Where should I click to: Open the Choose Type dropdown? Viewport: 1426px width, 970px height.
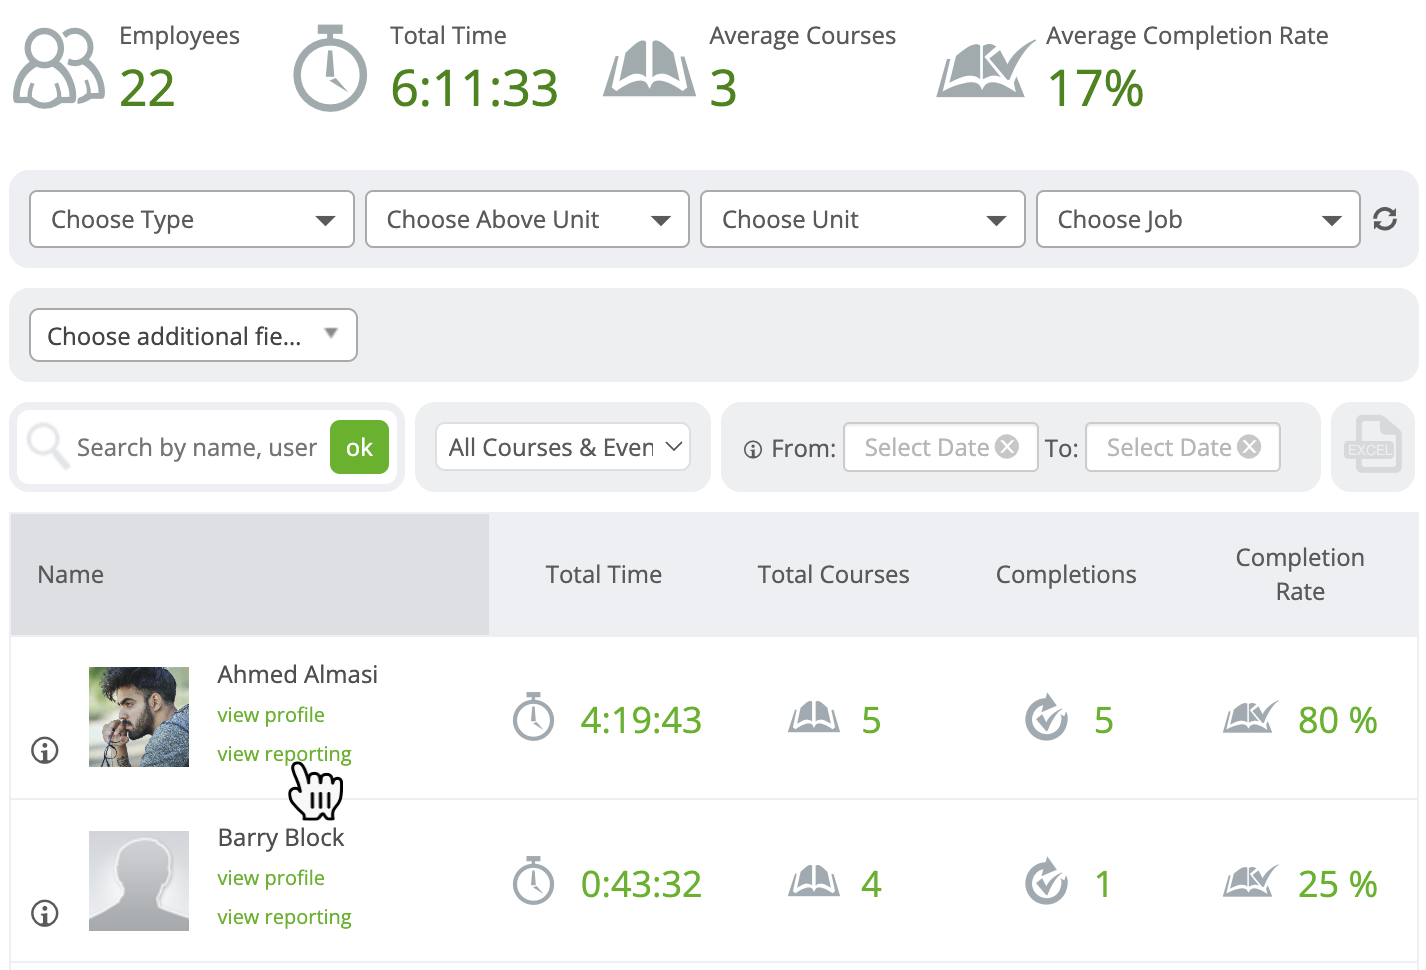click(191, 219)
